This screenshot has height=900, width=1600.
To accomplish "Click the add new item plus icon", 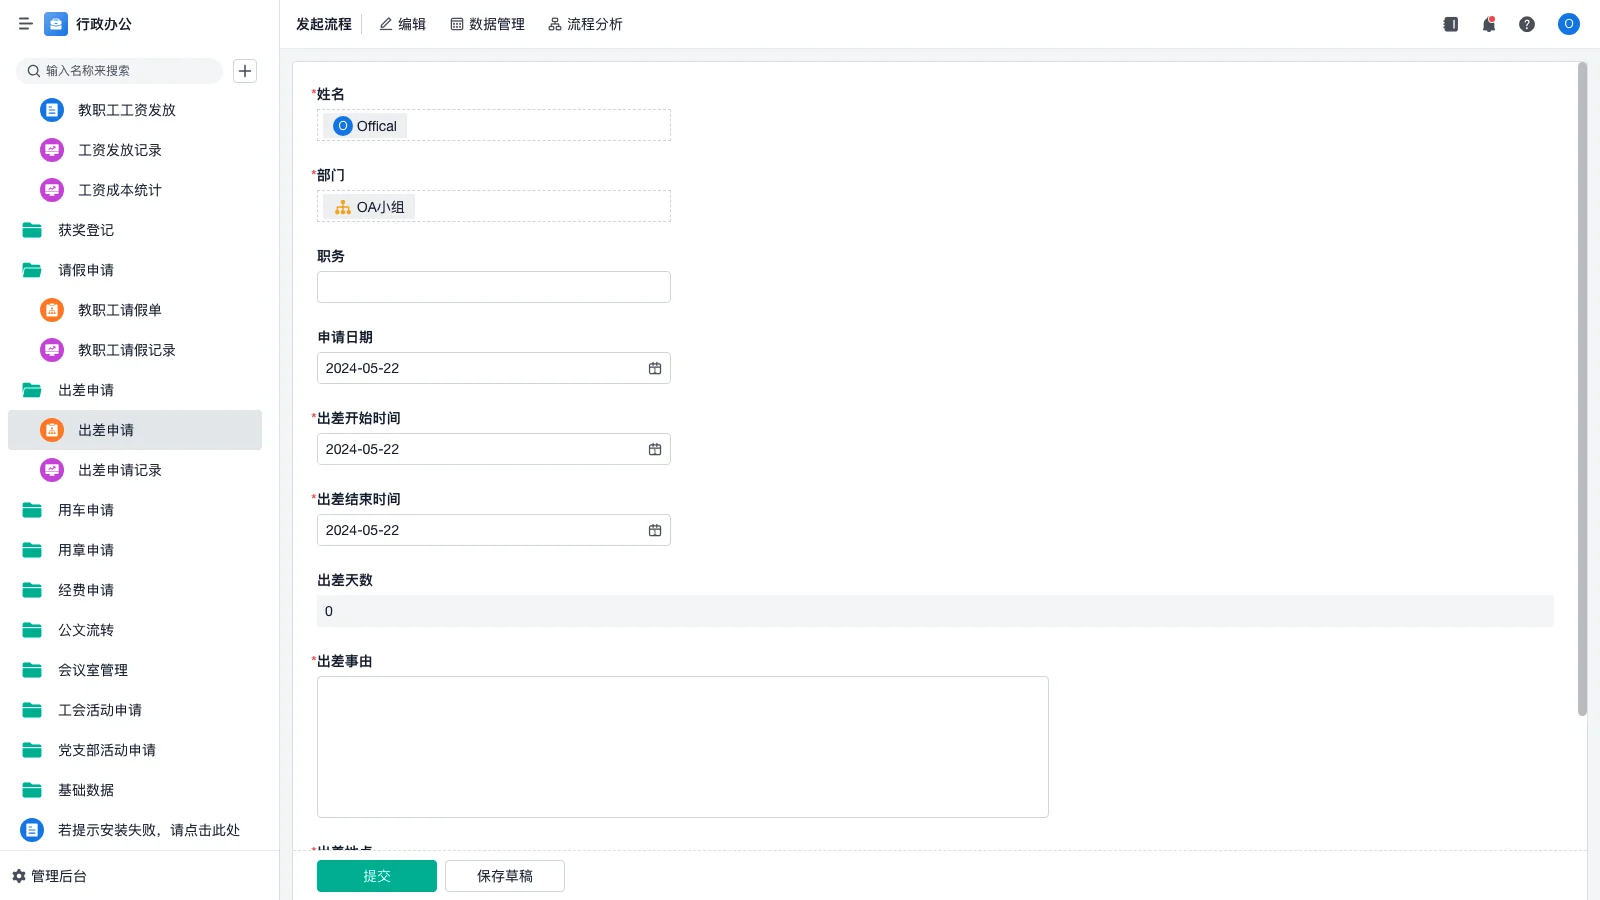I will (245, 71).
